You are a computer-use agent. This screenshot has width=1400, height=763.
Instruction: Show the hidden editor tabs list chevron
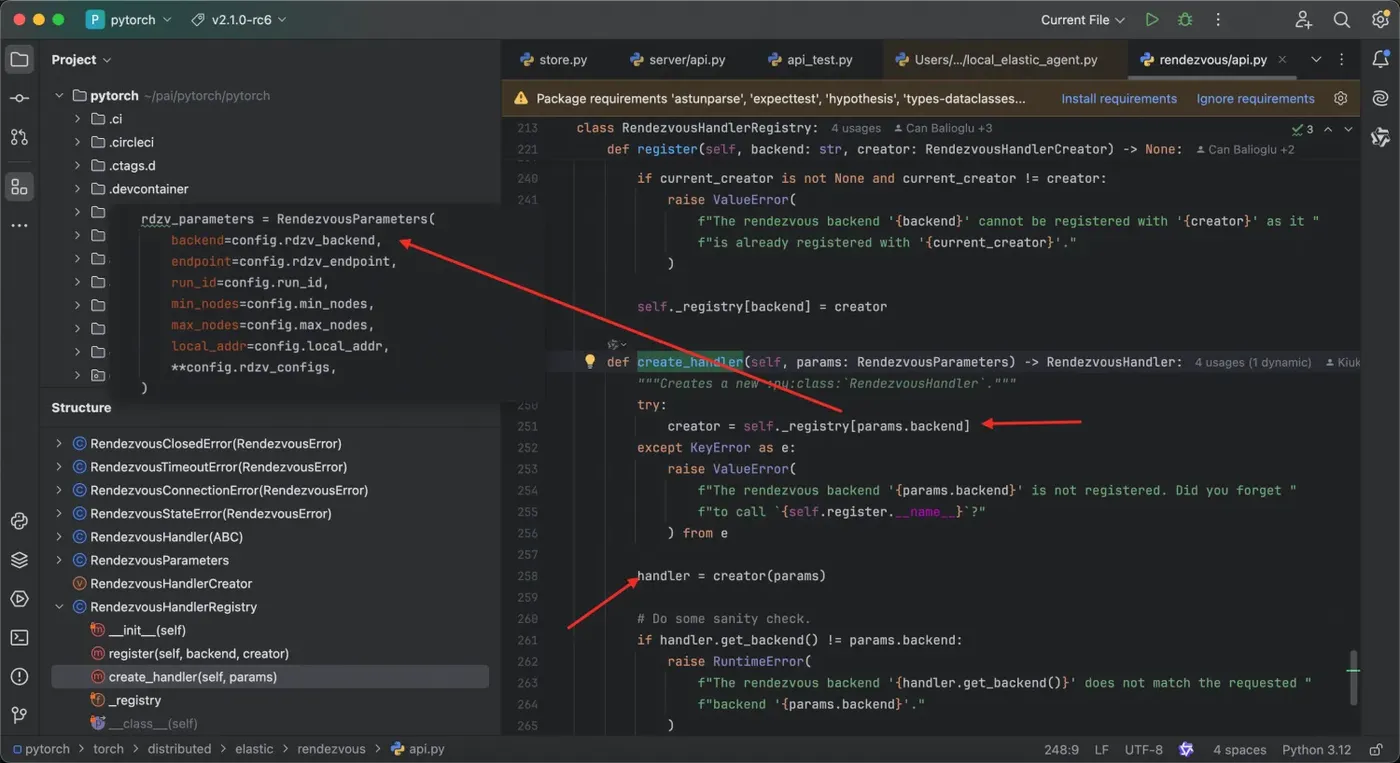(1316, 60)
